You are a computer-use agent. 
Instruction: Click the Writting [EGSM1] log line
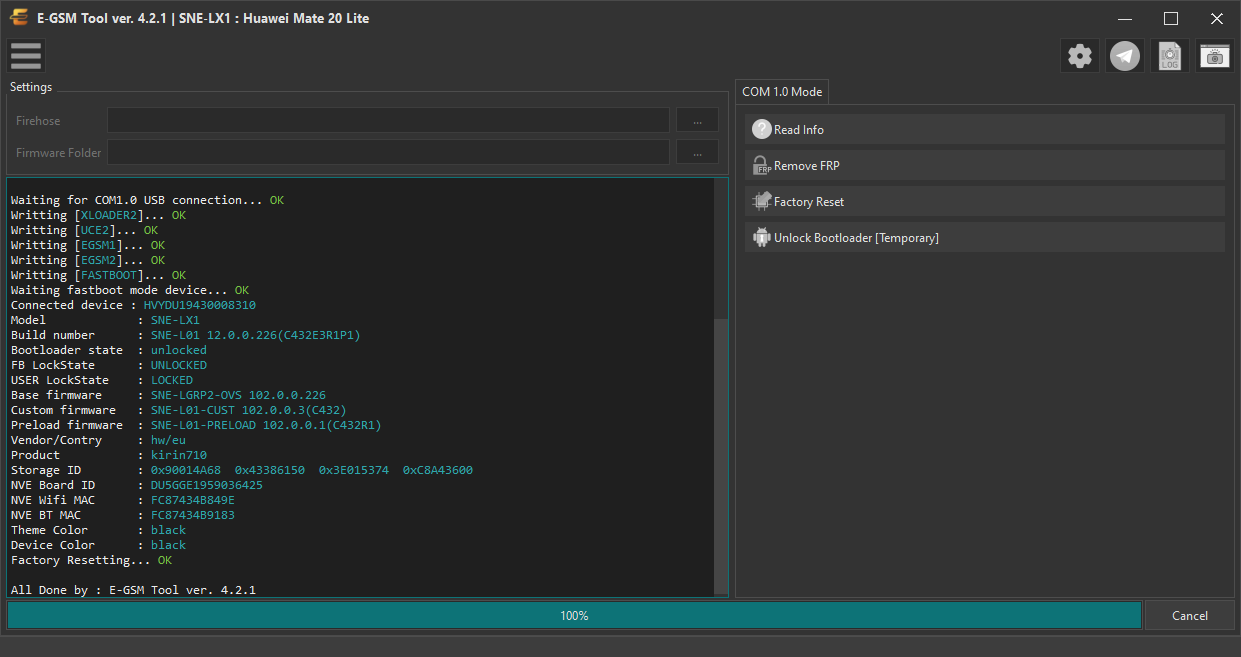[x=88, y=245]
